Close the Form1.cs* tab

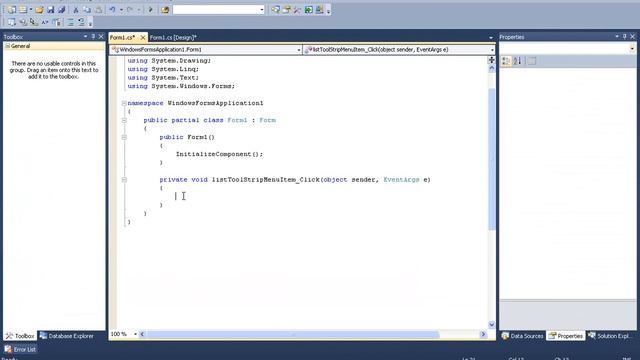tap(142, 37)
